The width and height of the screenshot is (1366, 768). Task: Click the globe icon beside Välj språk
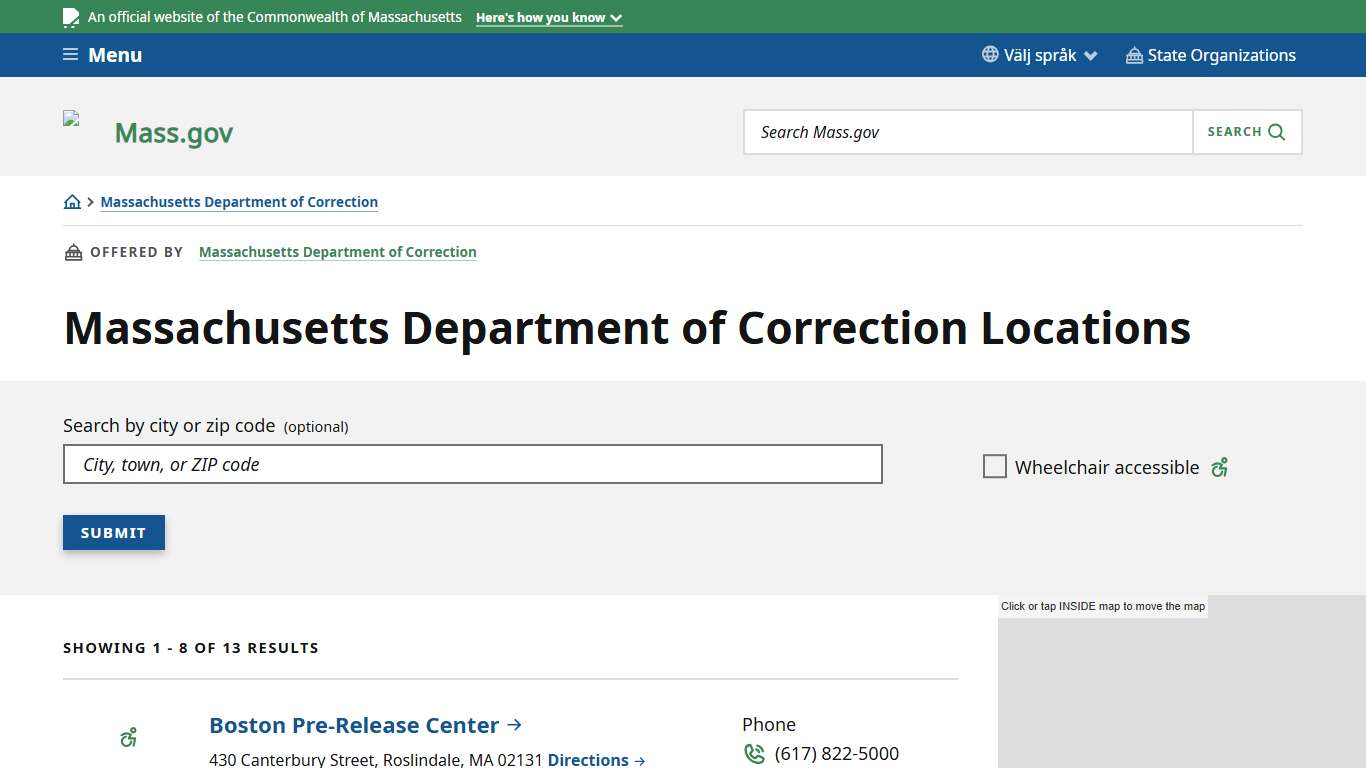[989, 55]
